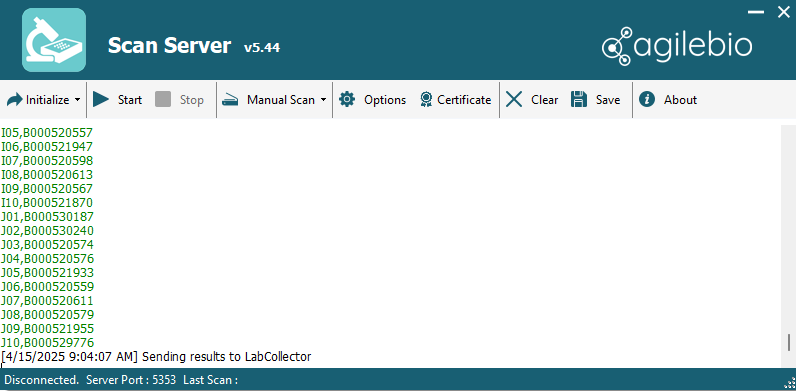
Task: Click the Sending results to LabCollector line
Action: tap(156, 357)
